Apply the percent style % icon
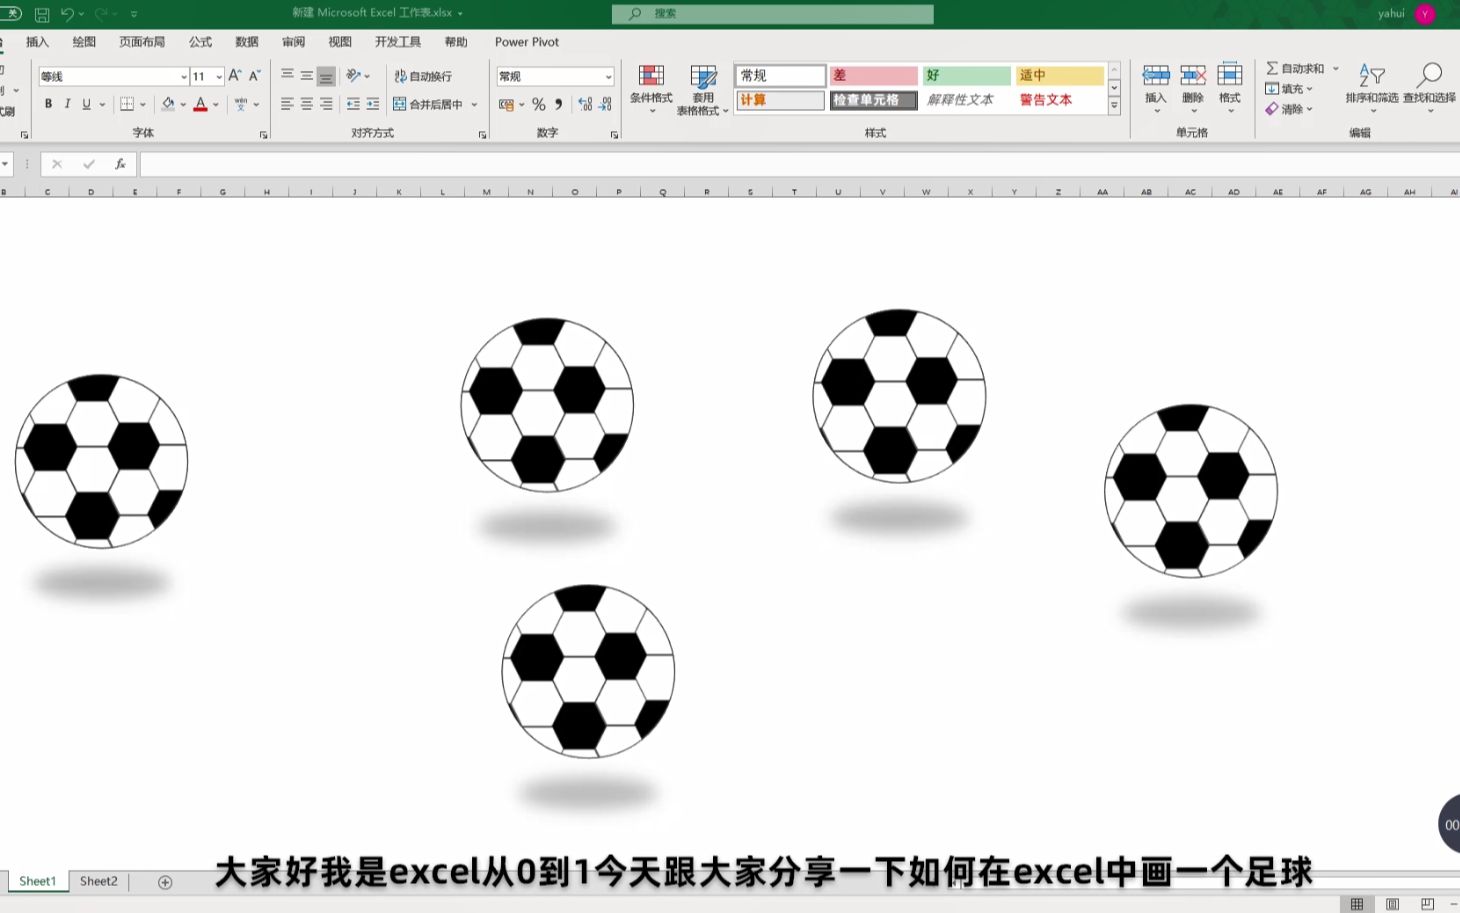Screen dimensions: 1460x913 (538, 104)
